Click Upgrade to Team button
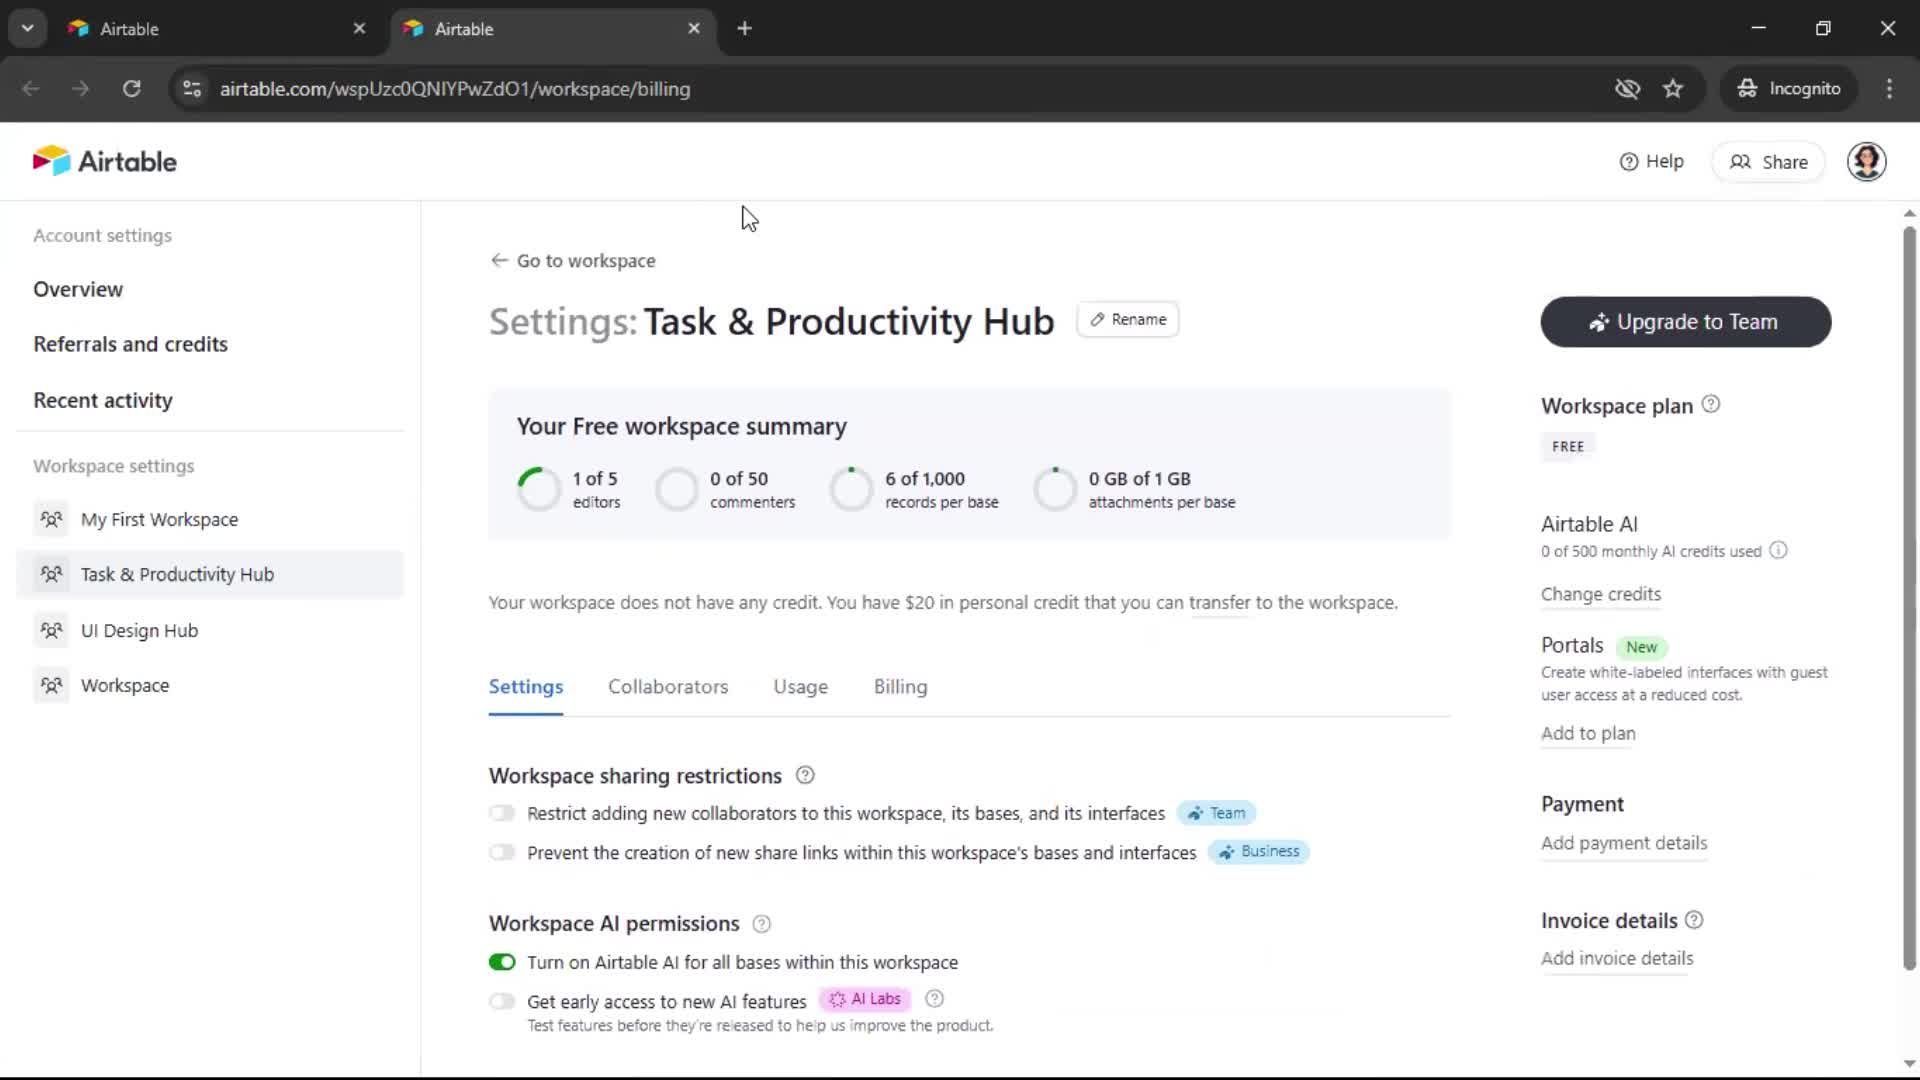The height and width of the screenshot is (1080, 1920). [1686, 322]
